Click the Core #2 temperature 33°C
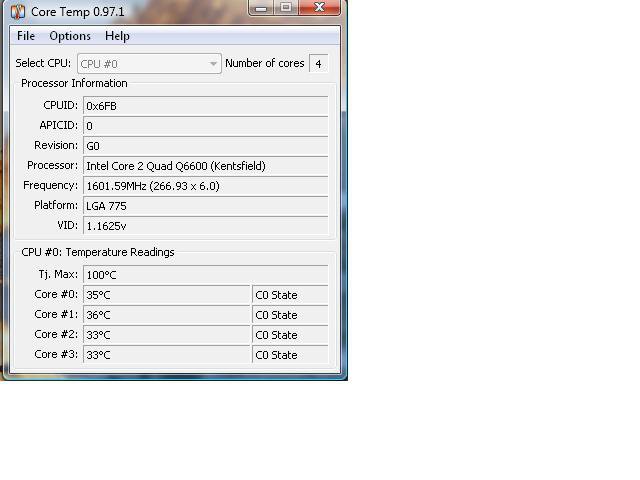Screen dimensions: 640x480 click(167, 335)
